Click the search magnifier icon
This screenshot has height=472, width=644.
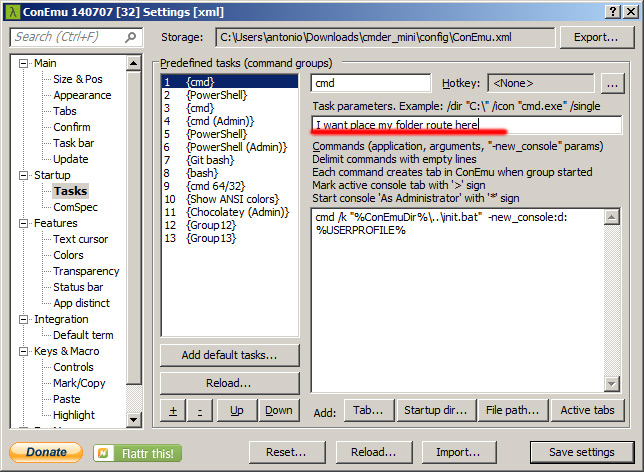click(131, 37)
